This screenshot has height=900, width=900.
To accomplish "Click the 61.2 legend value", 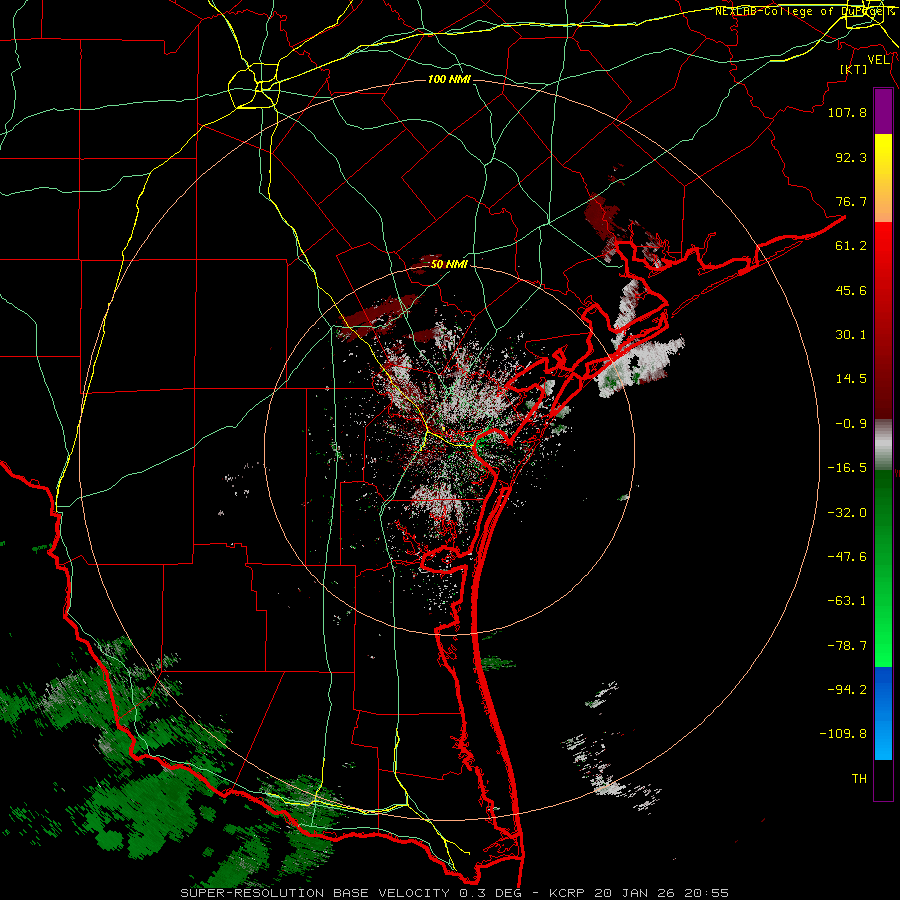I will click(851, 246).
